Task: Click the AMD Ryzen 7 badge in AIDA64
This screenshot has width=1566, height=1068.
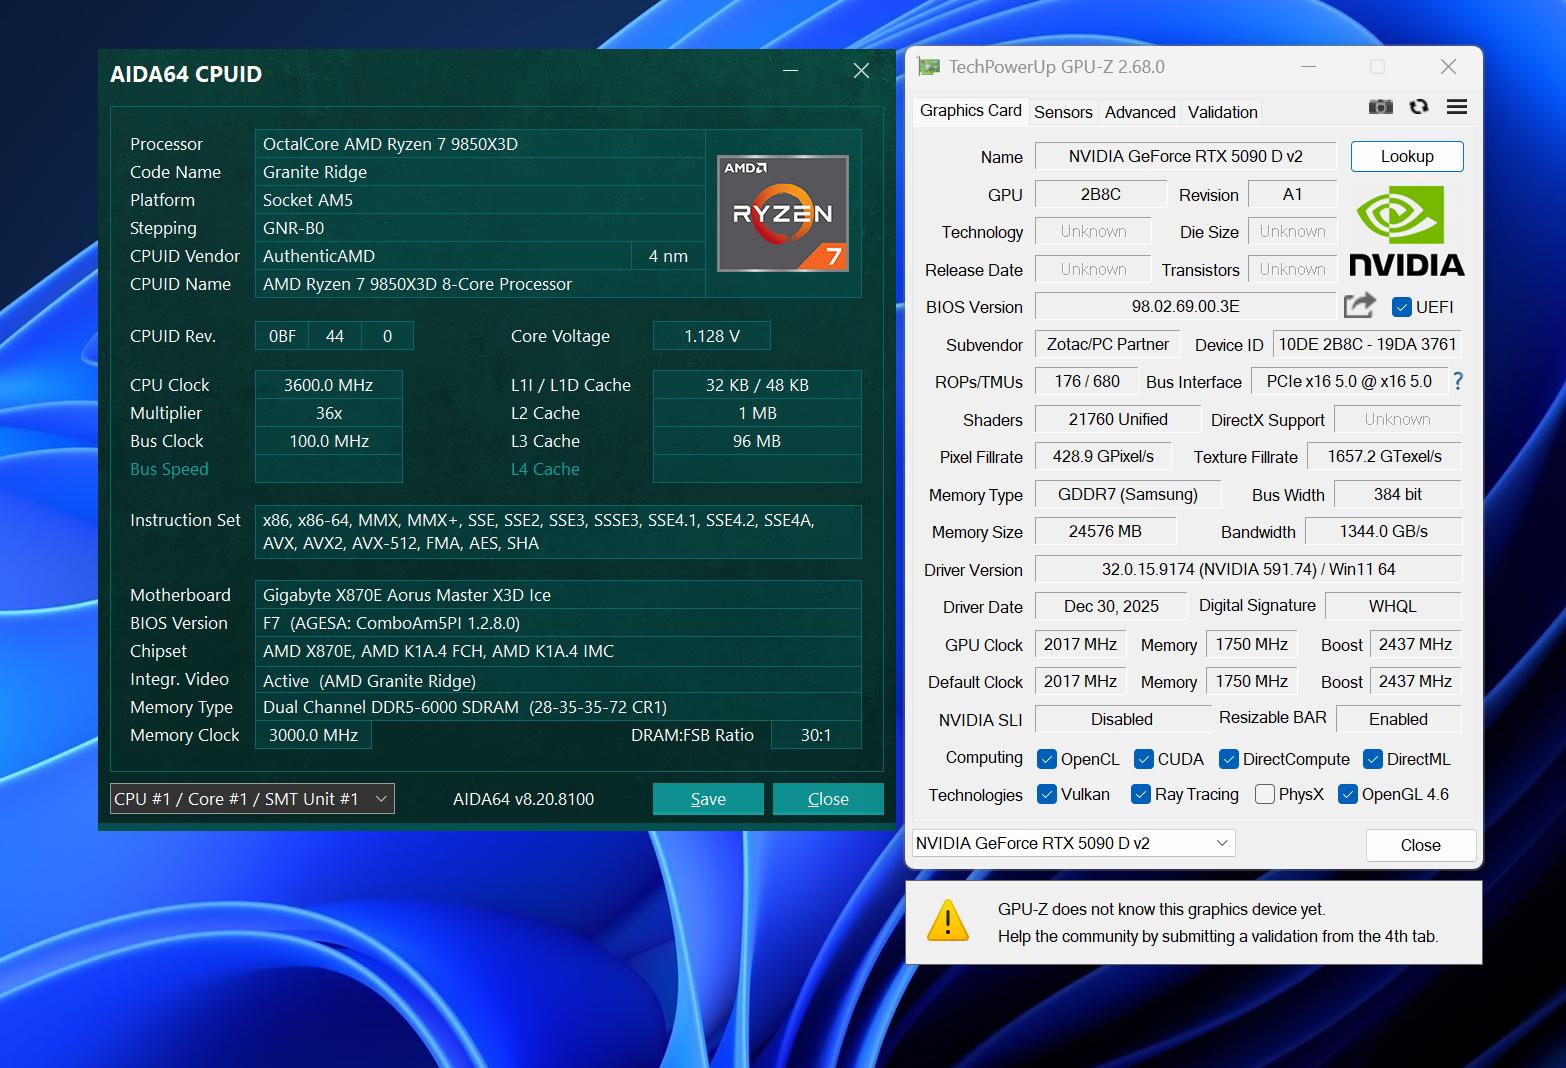Action: point(783,213)
